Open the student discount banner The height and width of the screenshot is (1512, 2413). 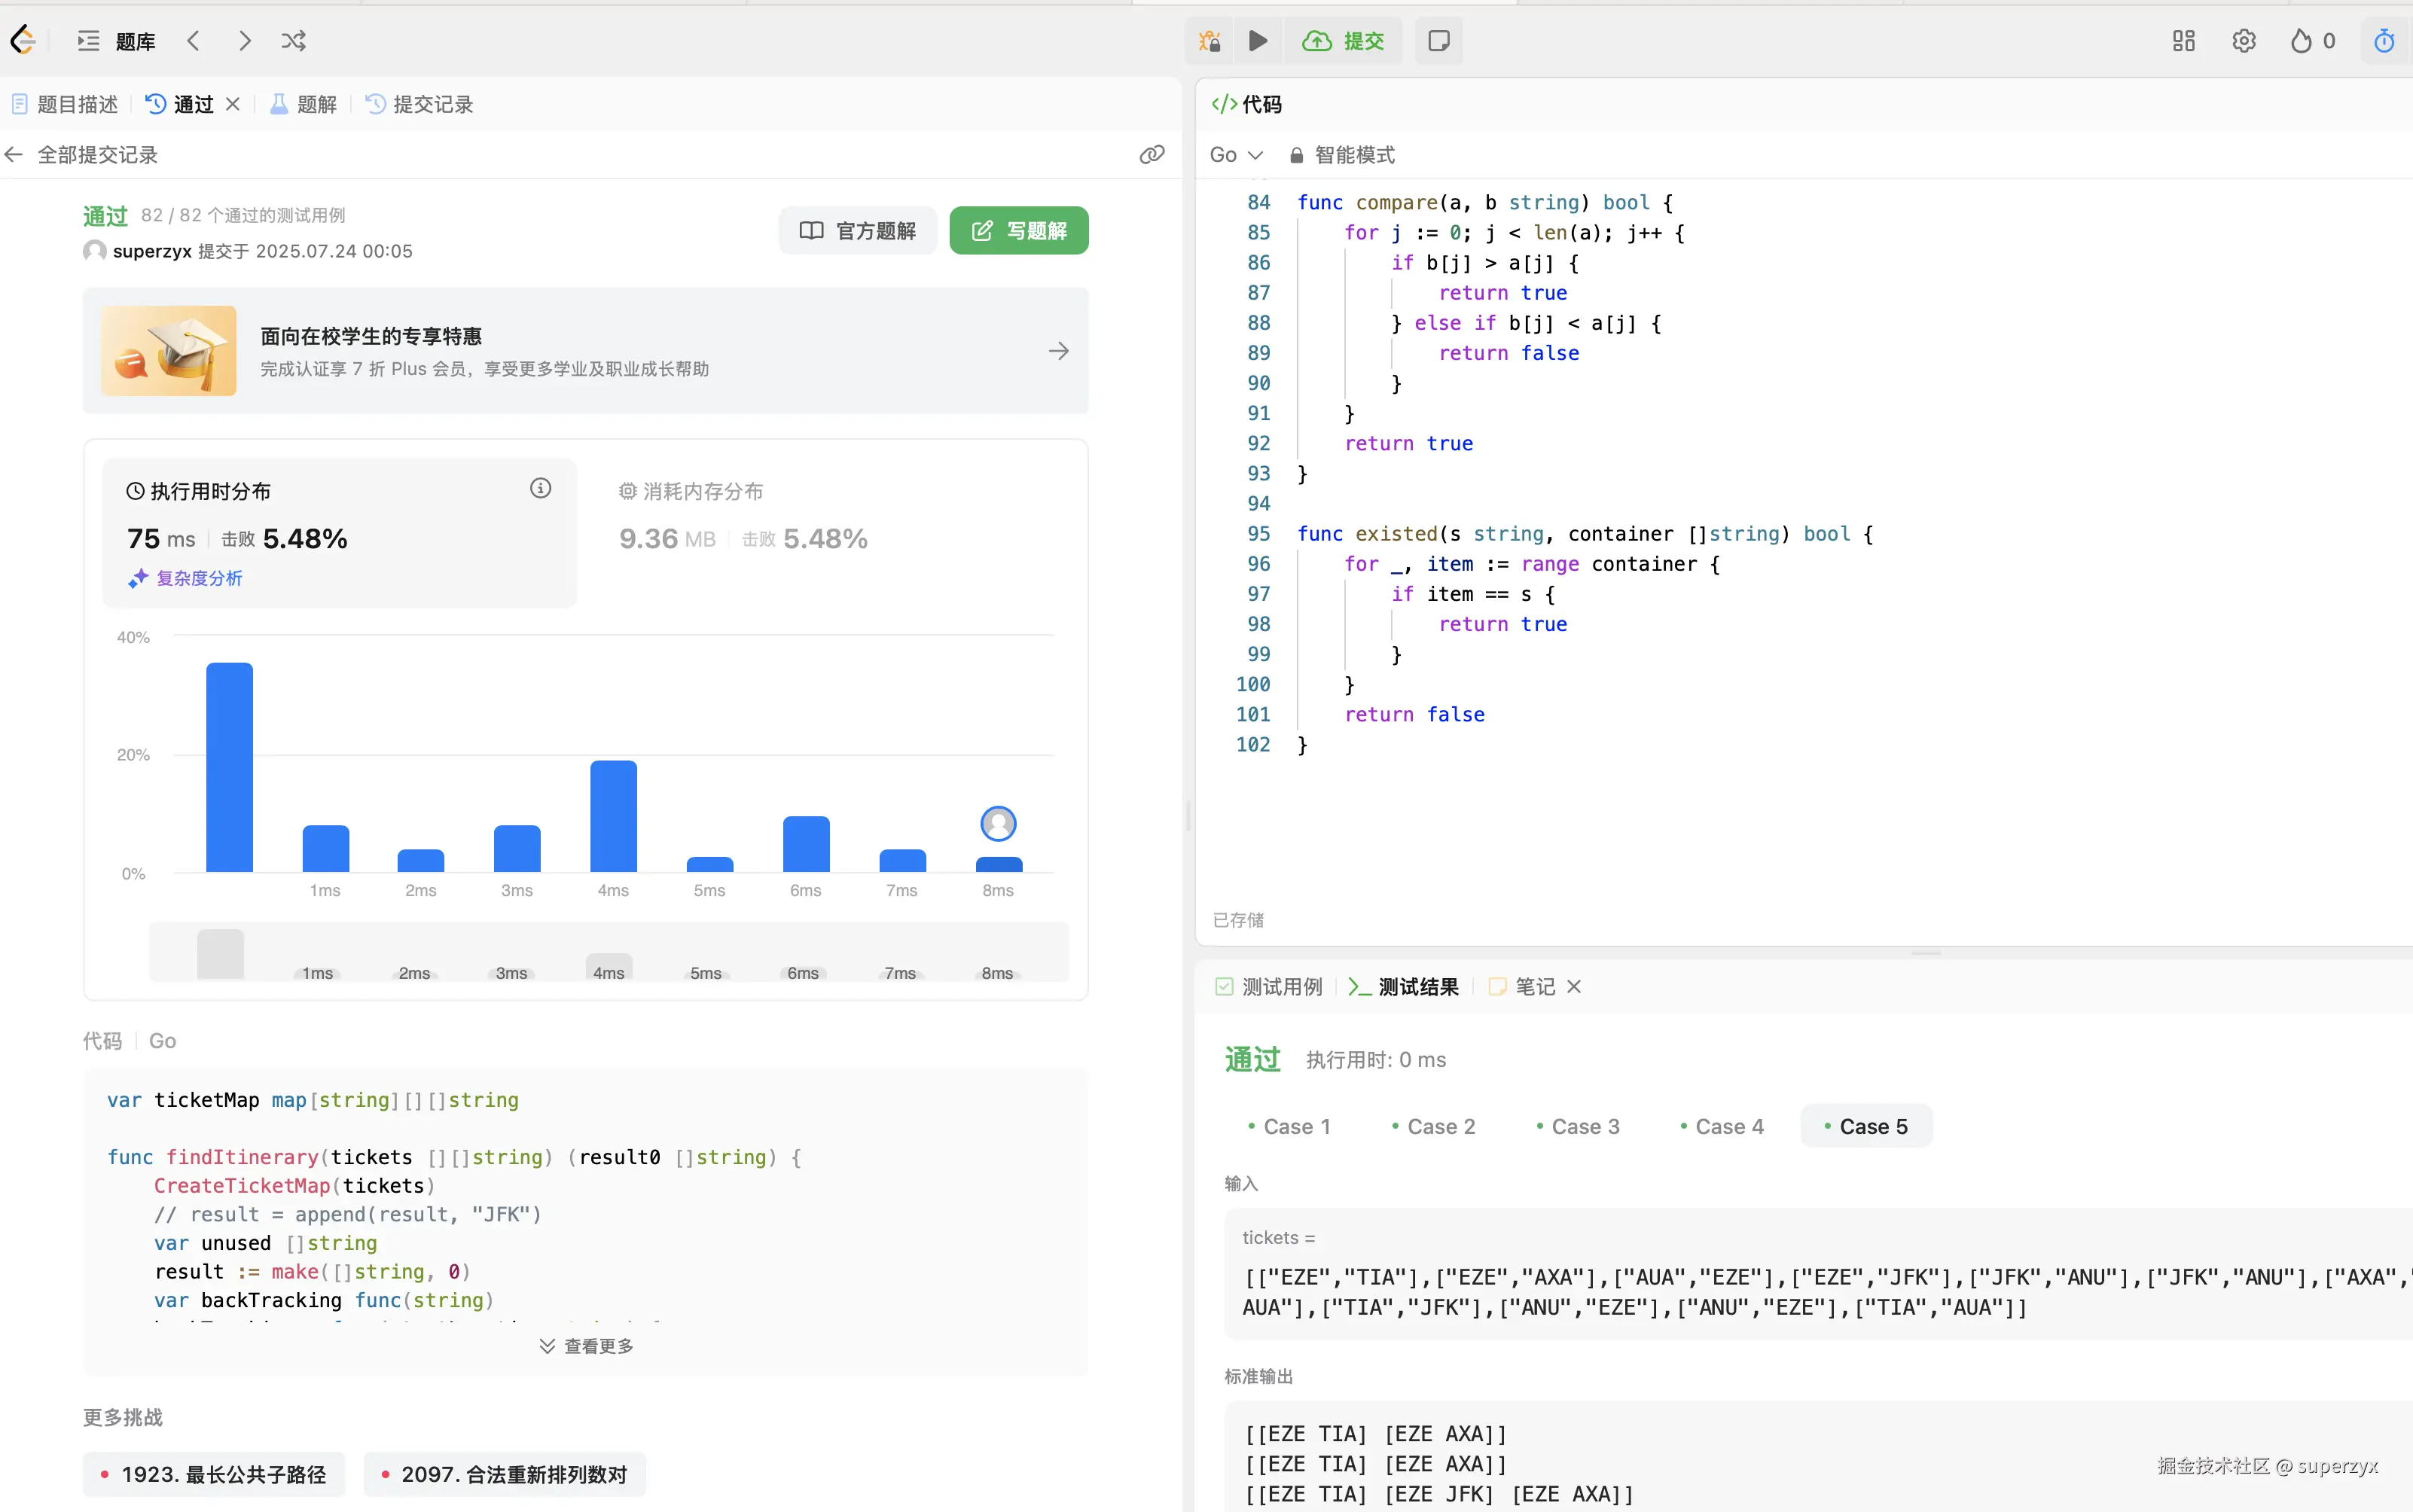click(x=585, y=351)
